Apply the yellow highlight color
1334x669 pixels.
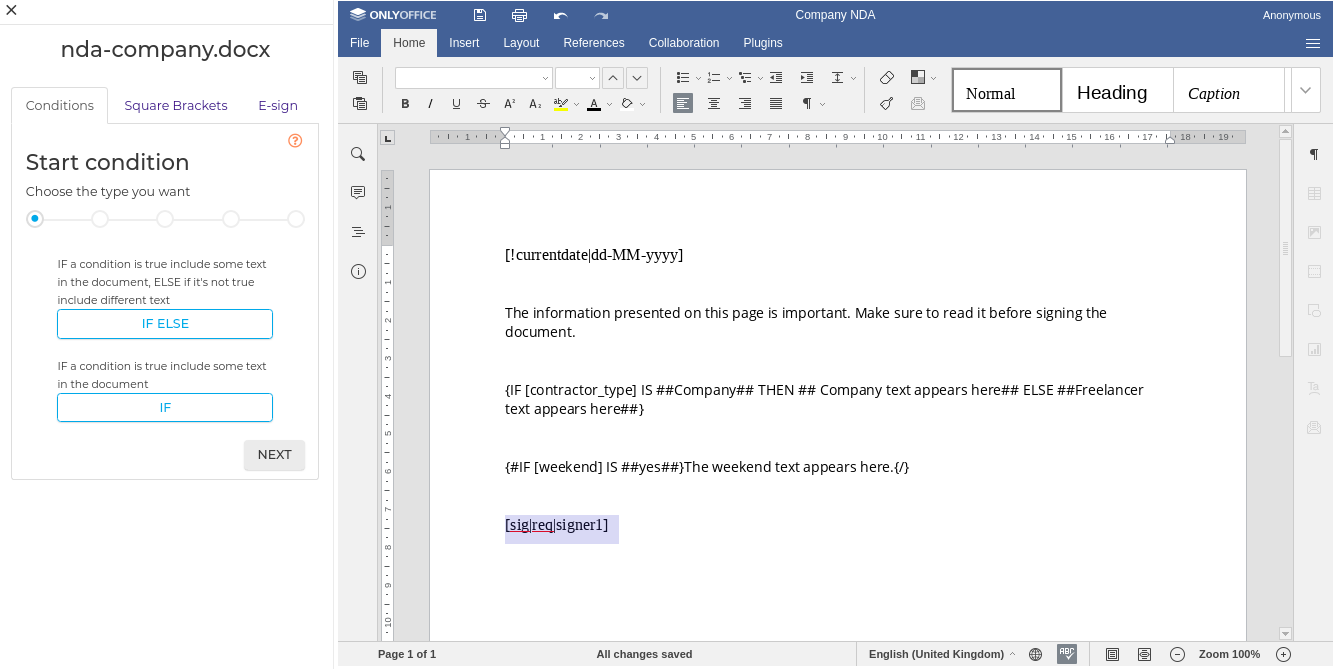(562, 103)
